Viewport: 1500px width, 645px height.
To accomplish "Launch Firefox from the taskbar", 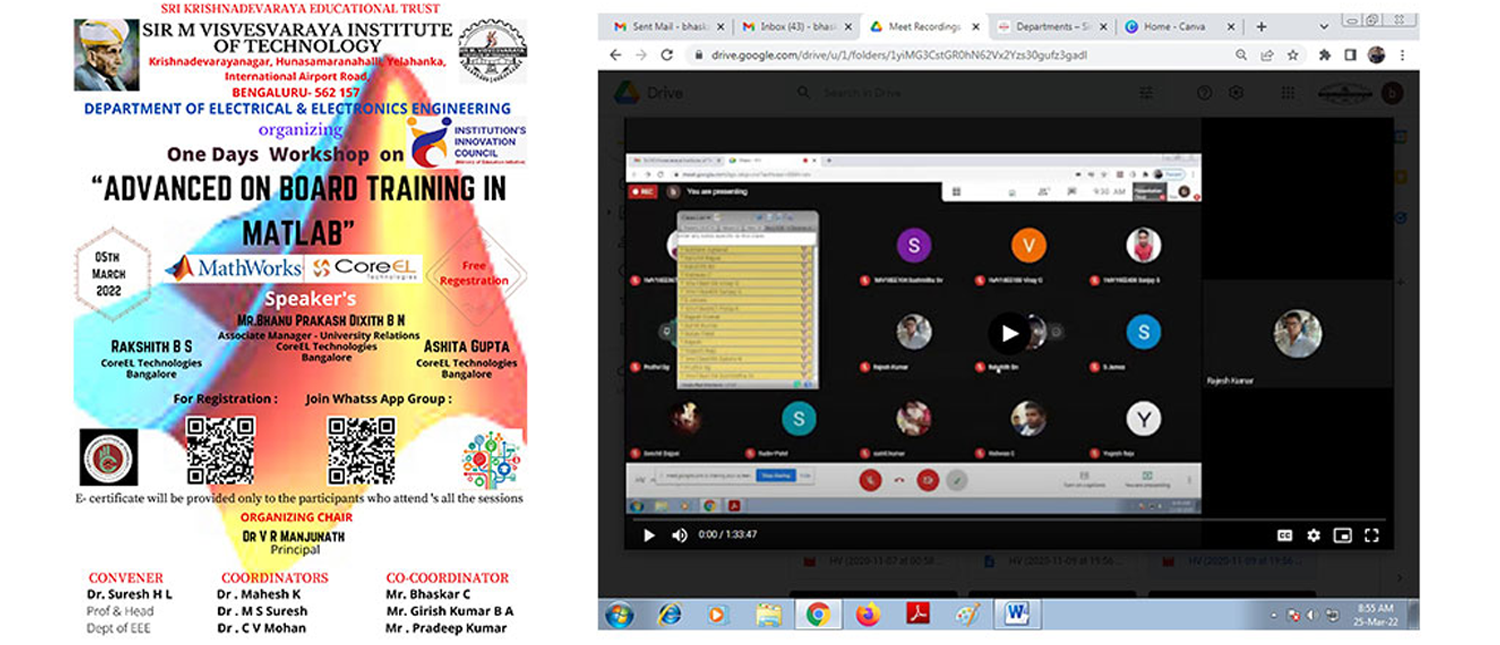I will [868, 614].
